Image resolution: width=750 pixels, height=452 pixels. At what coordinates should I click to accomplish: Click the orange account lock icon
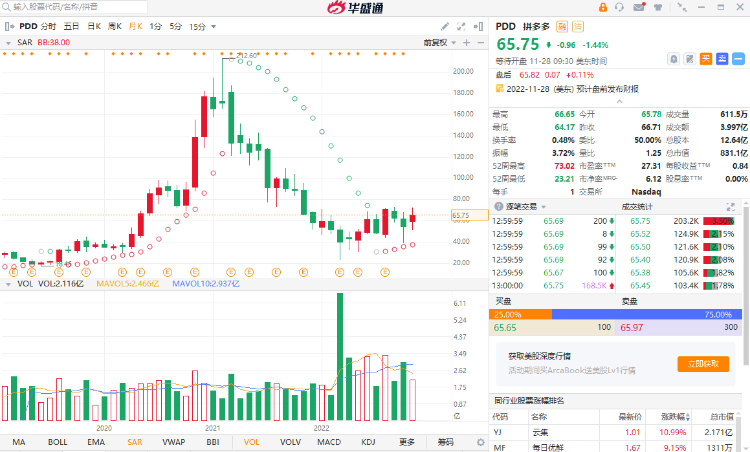pyautogui.click(x=603, y=7)
